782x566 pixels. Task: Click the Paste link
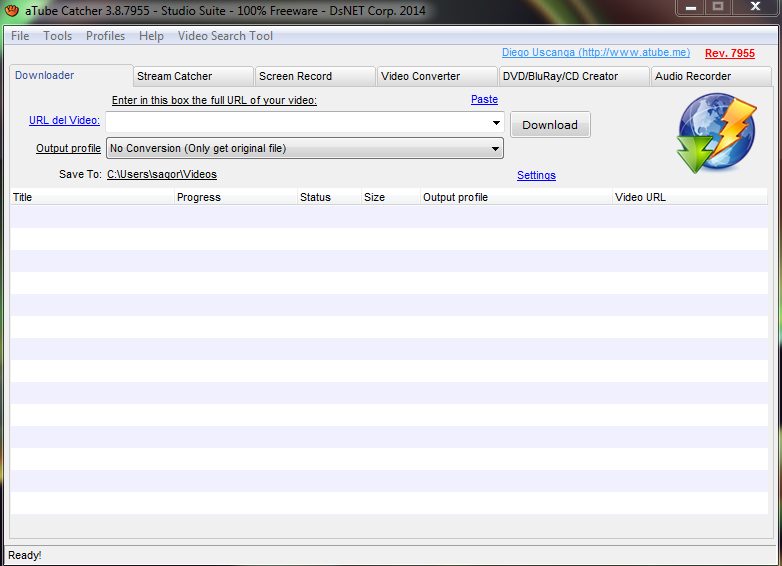pos(484,99)
